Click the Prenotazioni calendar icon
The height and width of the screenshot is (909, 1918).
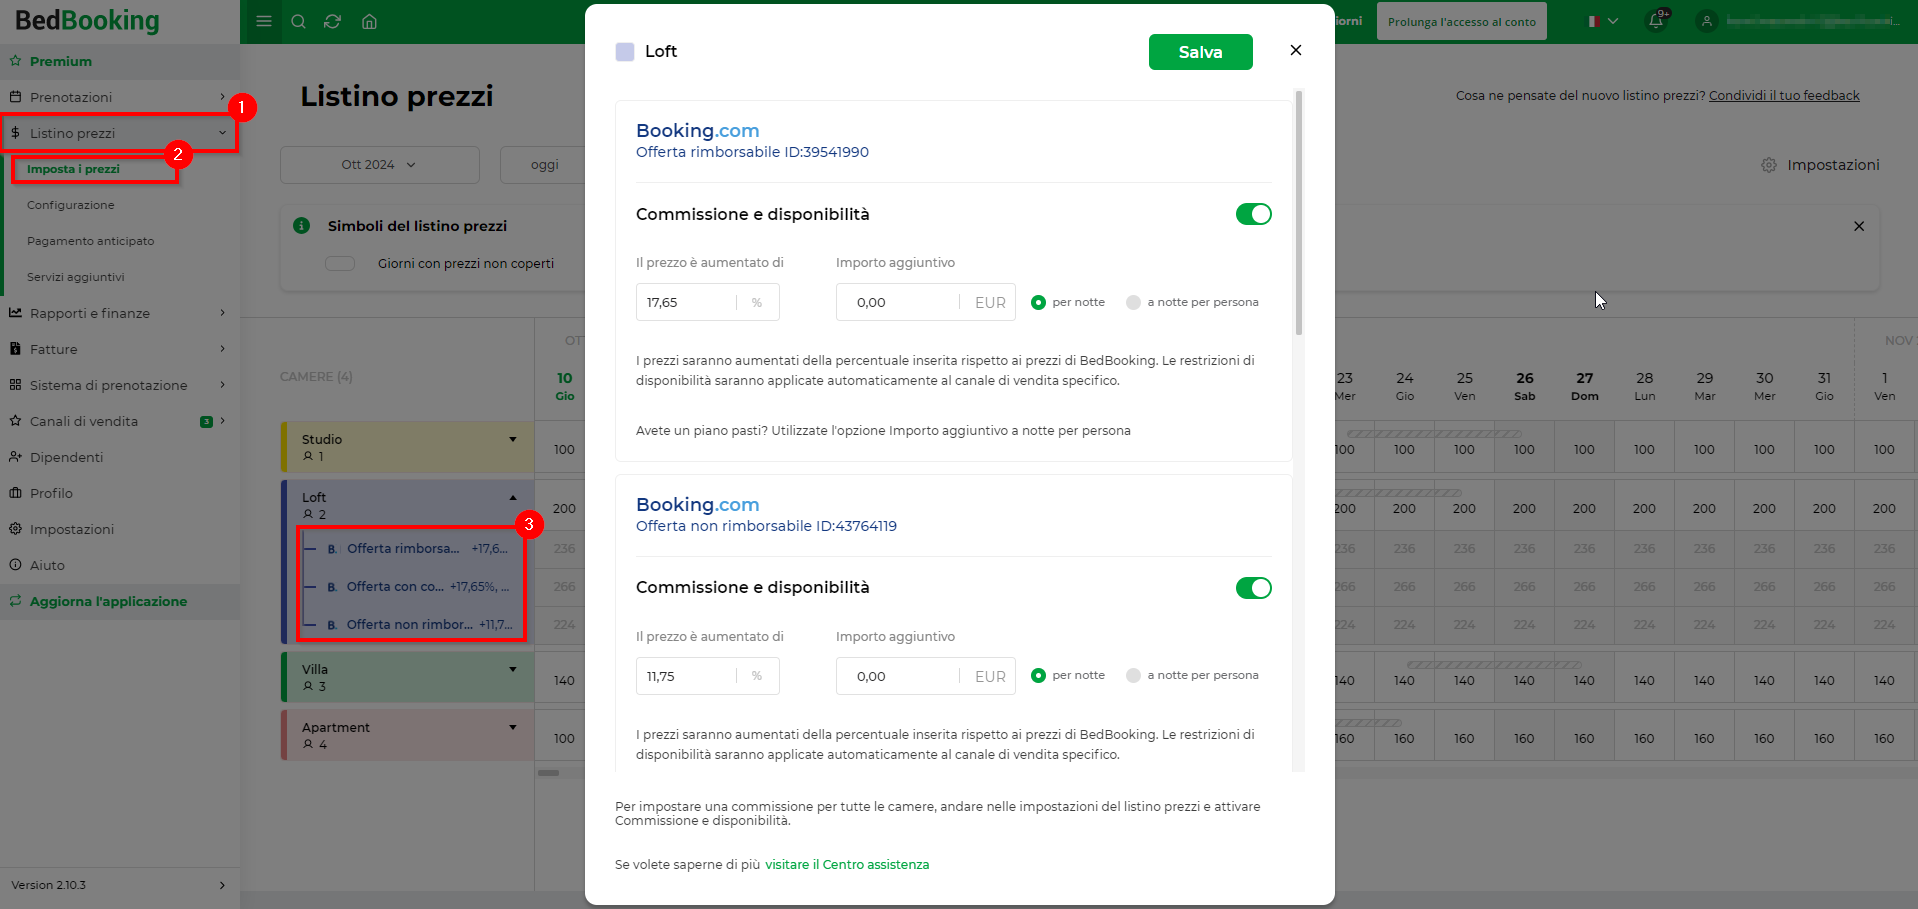16,97
